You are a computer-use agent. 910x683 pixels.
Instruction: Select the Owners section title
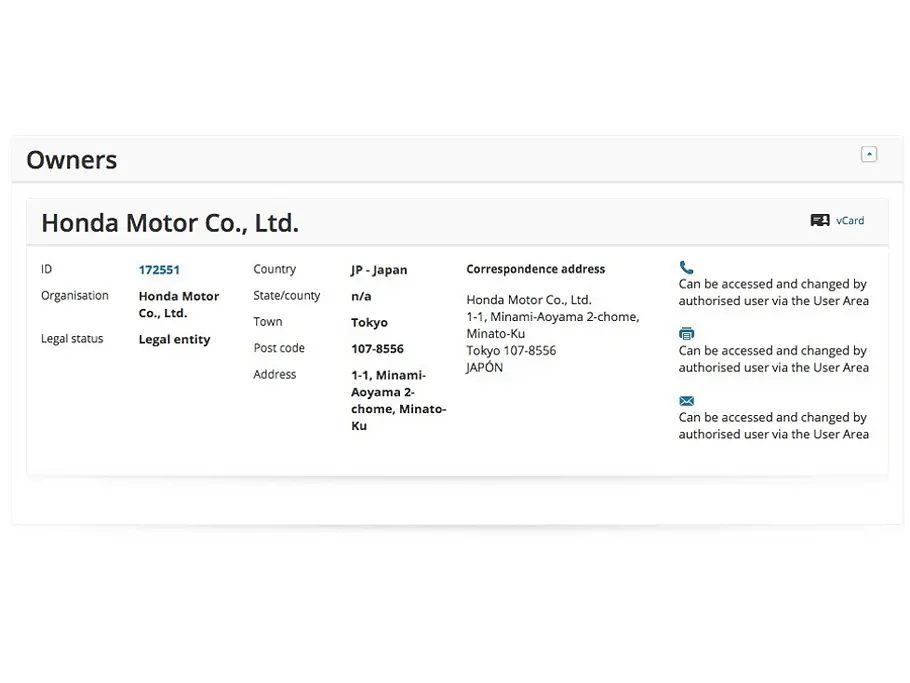[x=72, y=160]
